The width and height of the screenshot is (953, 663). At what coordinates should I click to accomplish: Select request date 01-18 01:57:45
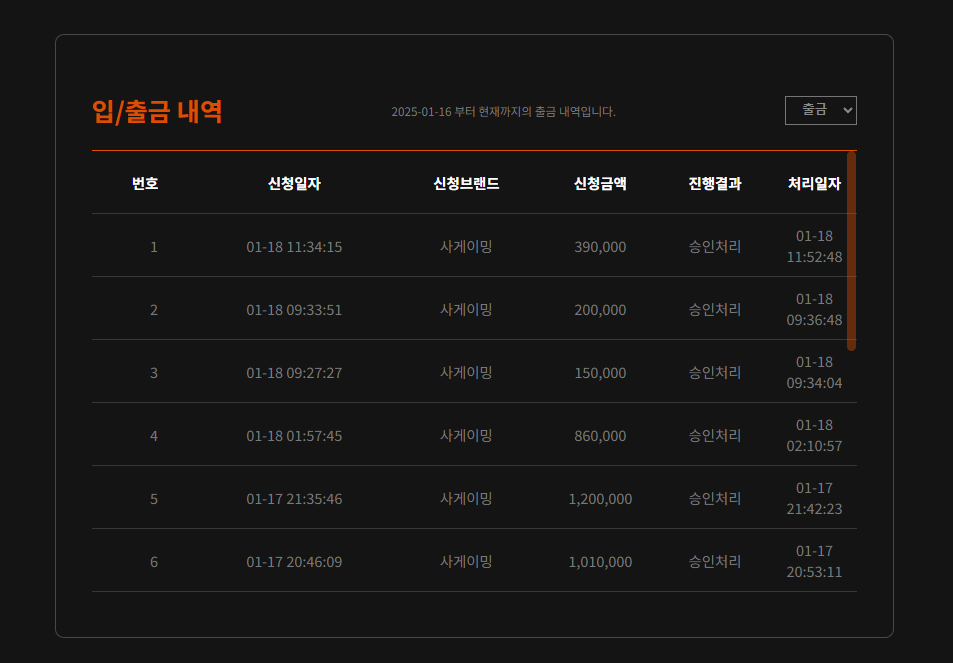click(x=294, y=436)
